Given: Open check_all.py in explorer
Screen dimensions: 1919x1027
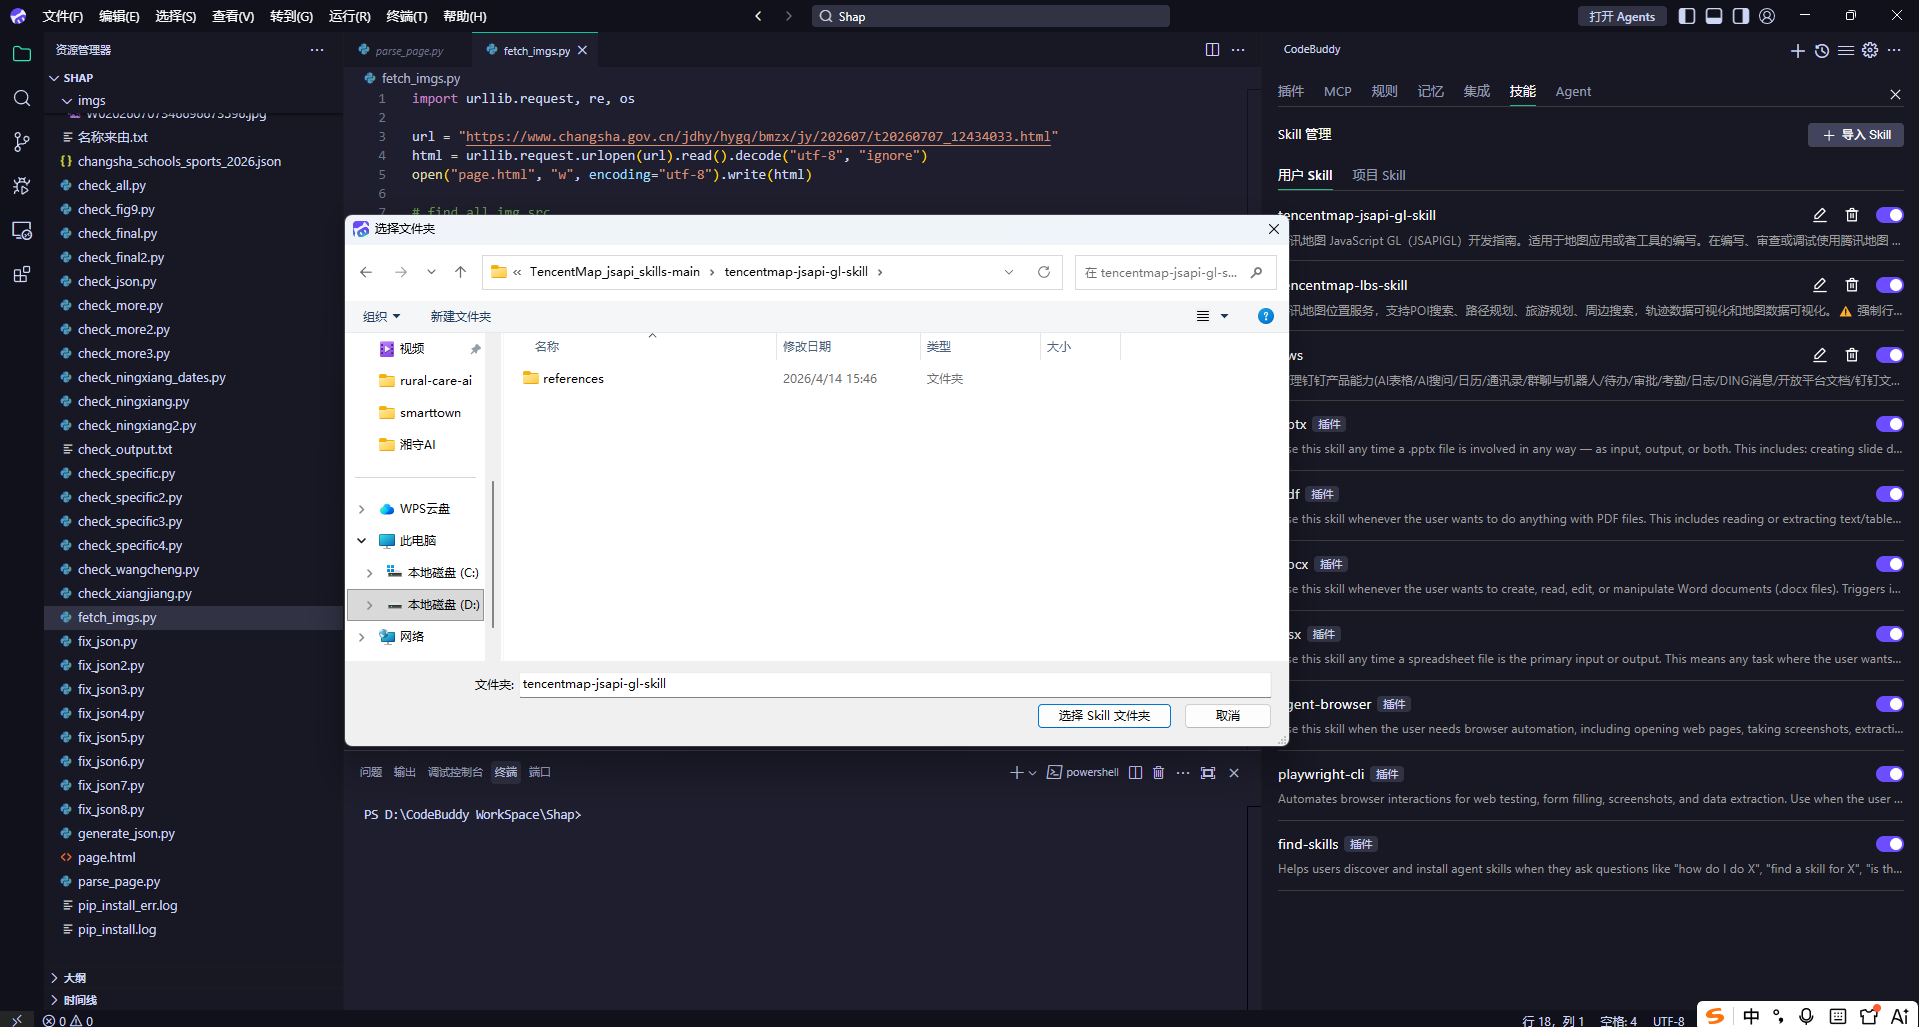Looking at the screenshot, I should [x=111, y=186].
